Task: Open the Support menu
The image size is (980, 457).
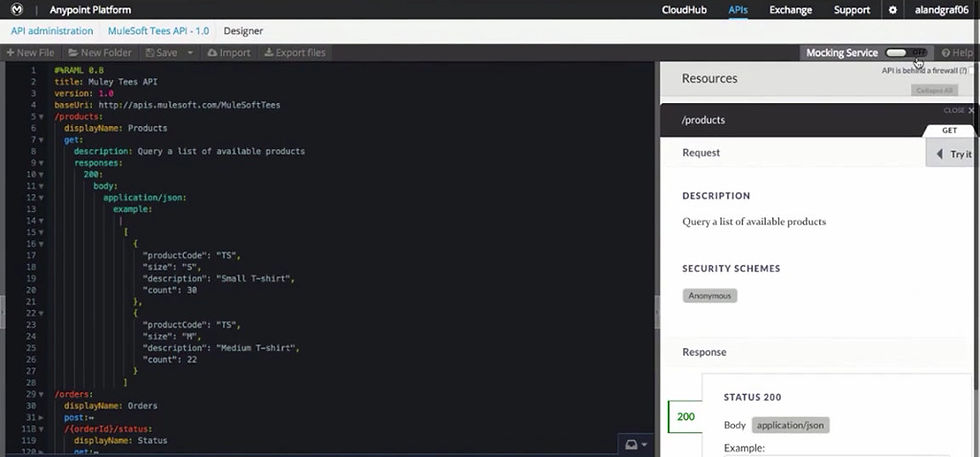Action: 852,10
